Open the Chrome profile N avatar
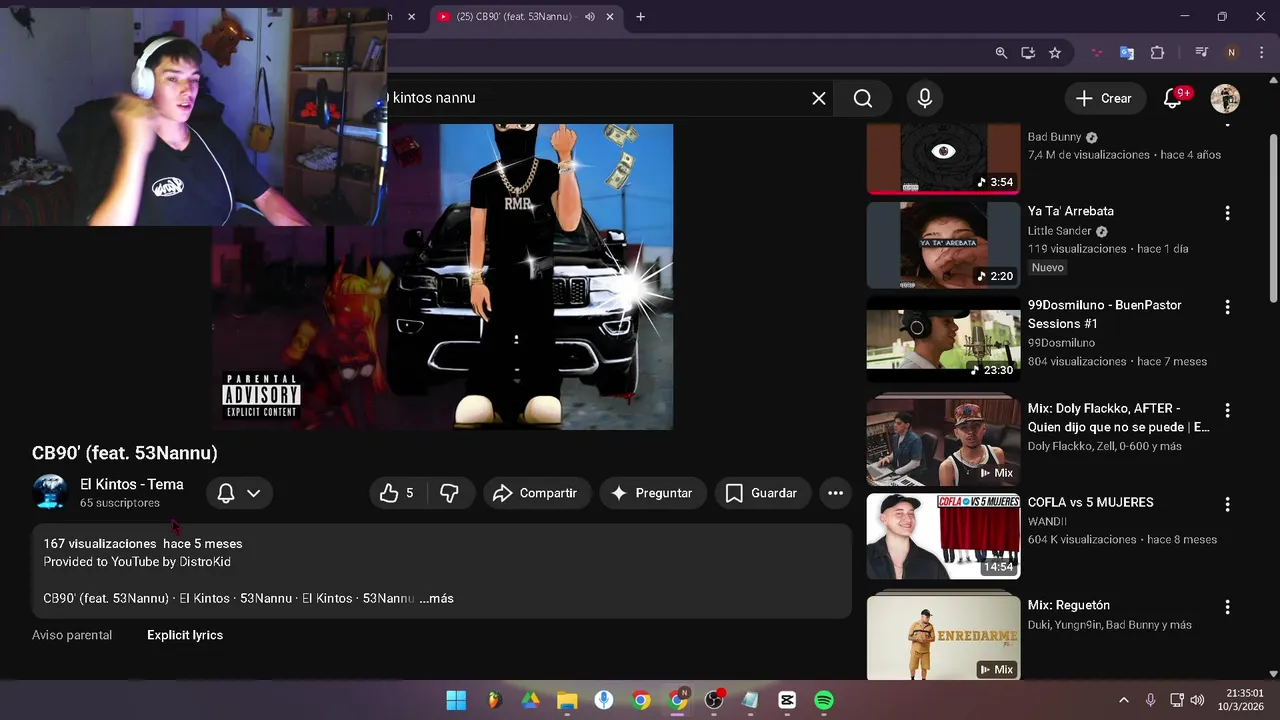Viewport: 1280px width, 720px height. point(1231,53)
